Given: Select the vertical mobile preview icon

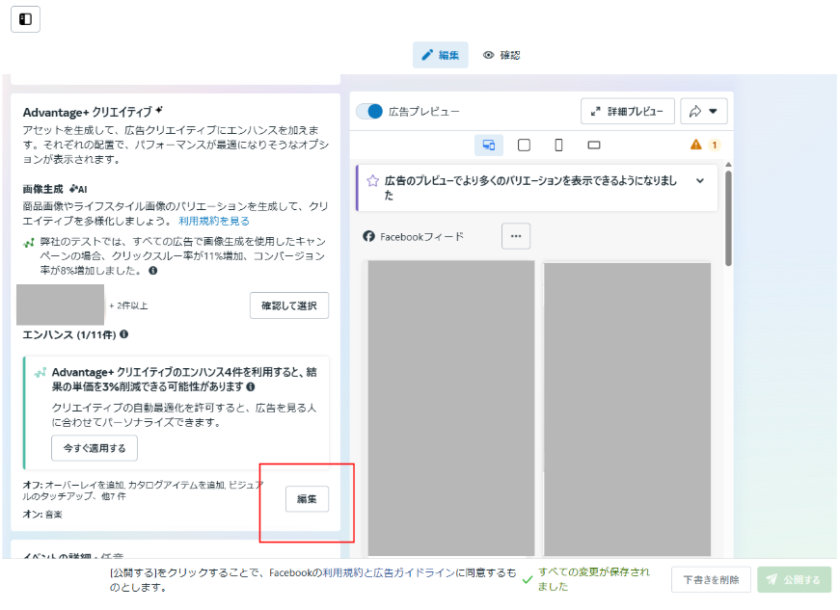Looking at the screenshot, I should tap(558, 145).
